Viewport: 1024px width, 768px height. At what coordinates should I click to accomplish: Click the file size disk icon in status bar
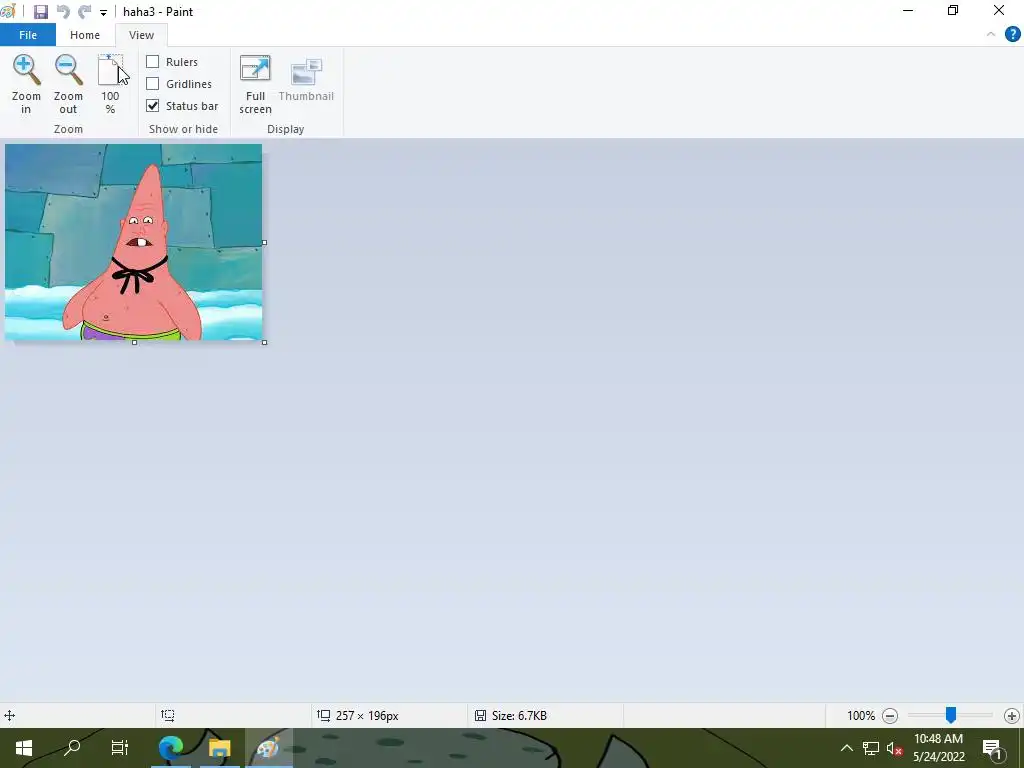(480, 716)
